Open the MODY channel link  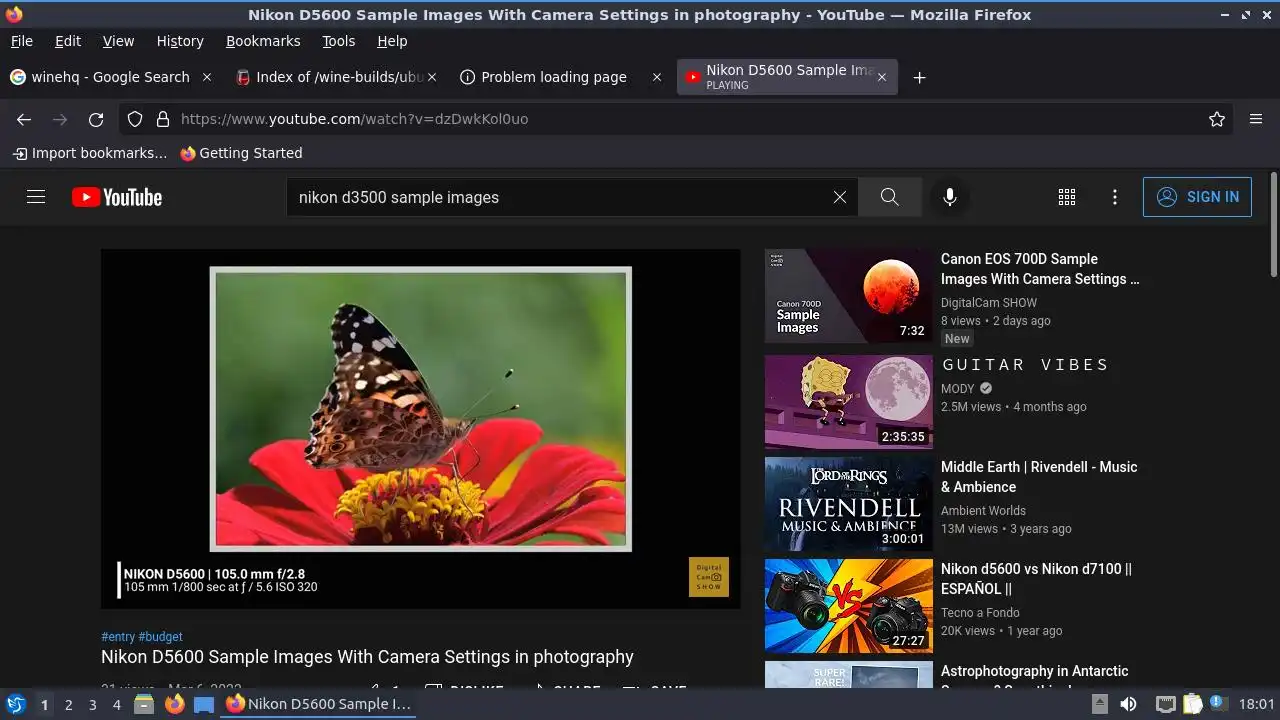(x=958, y=388)
